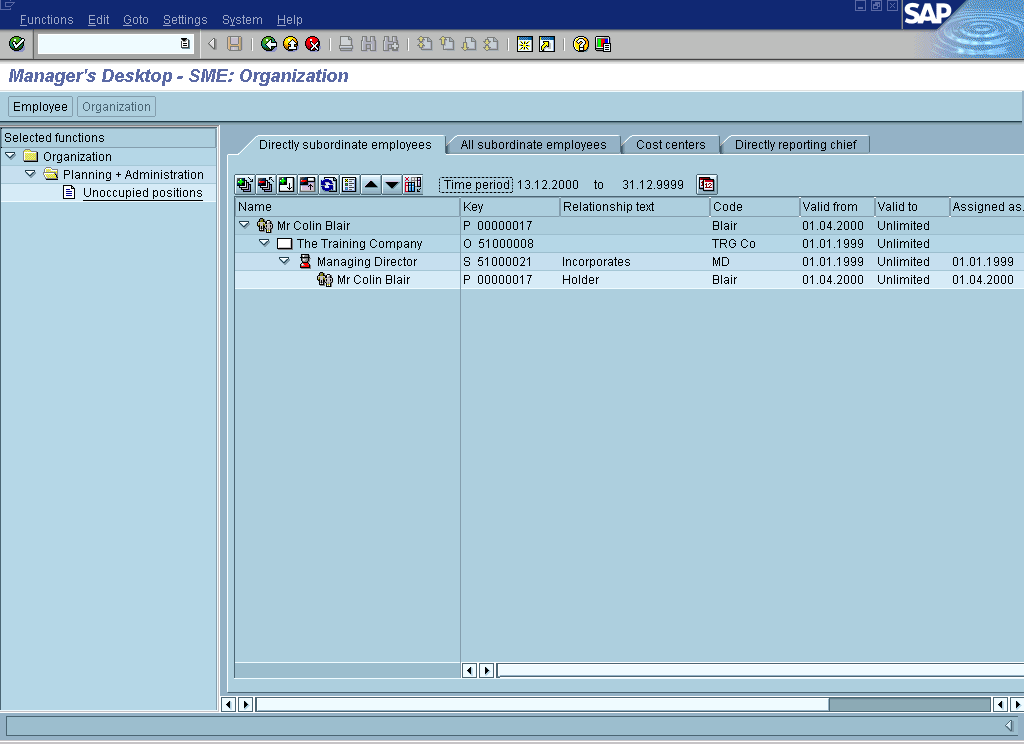Collapse the Managing Director node

tap(284, 261)
